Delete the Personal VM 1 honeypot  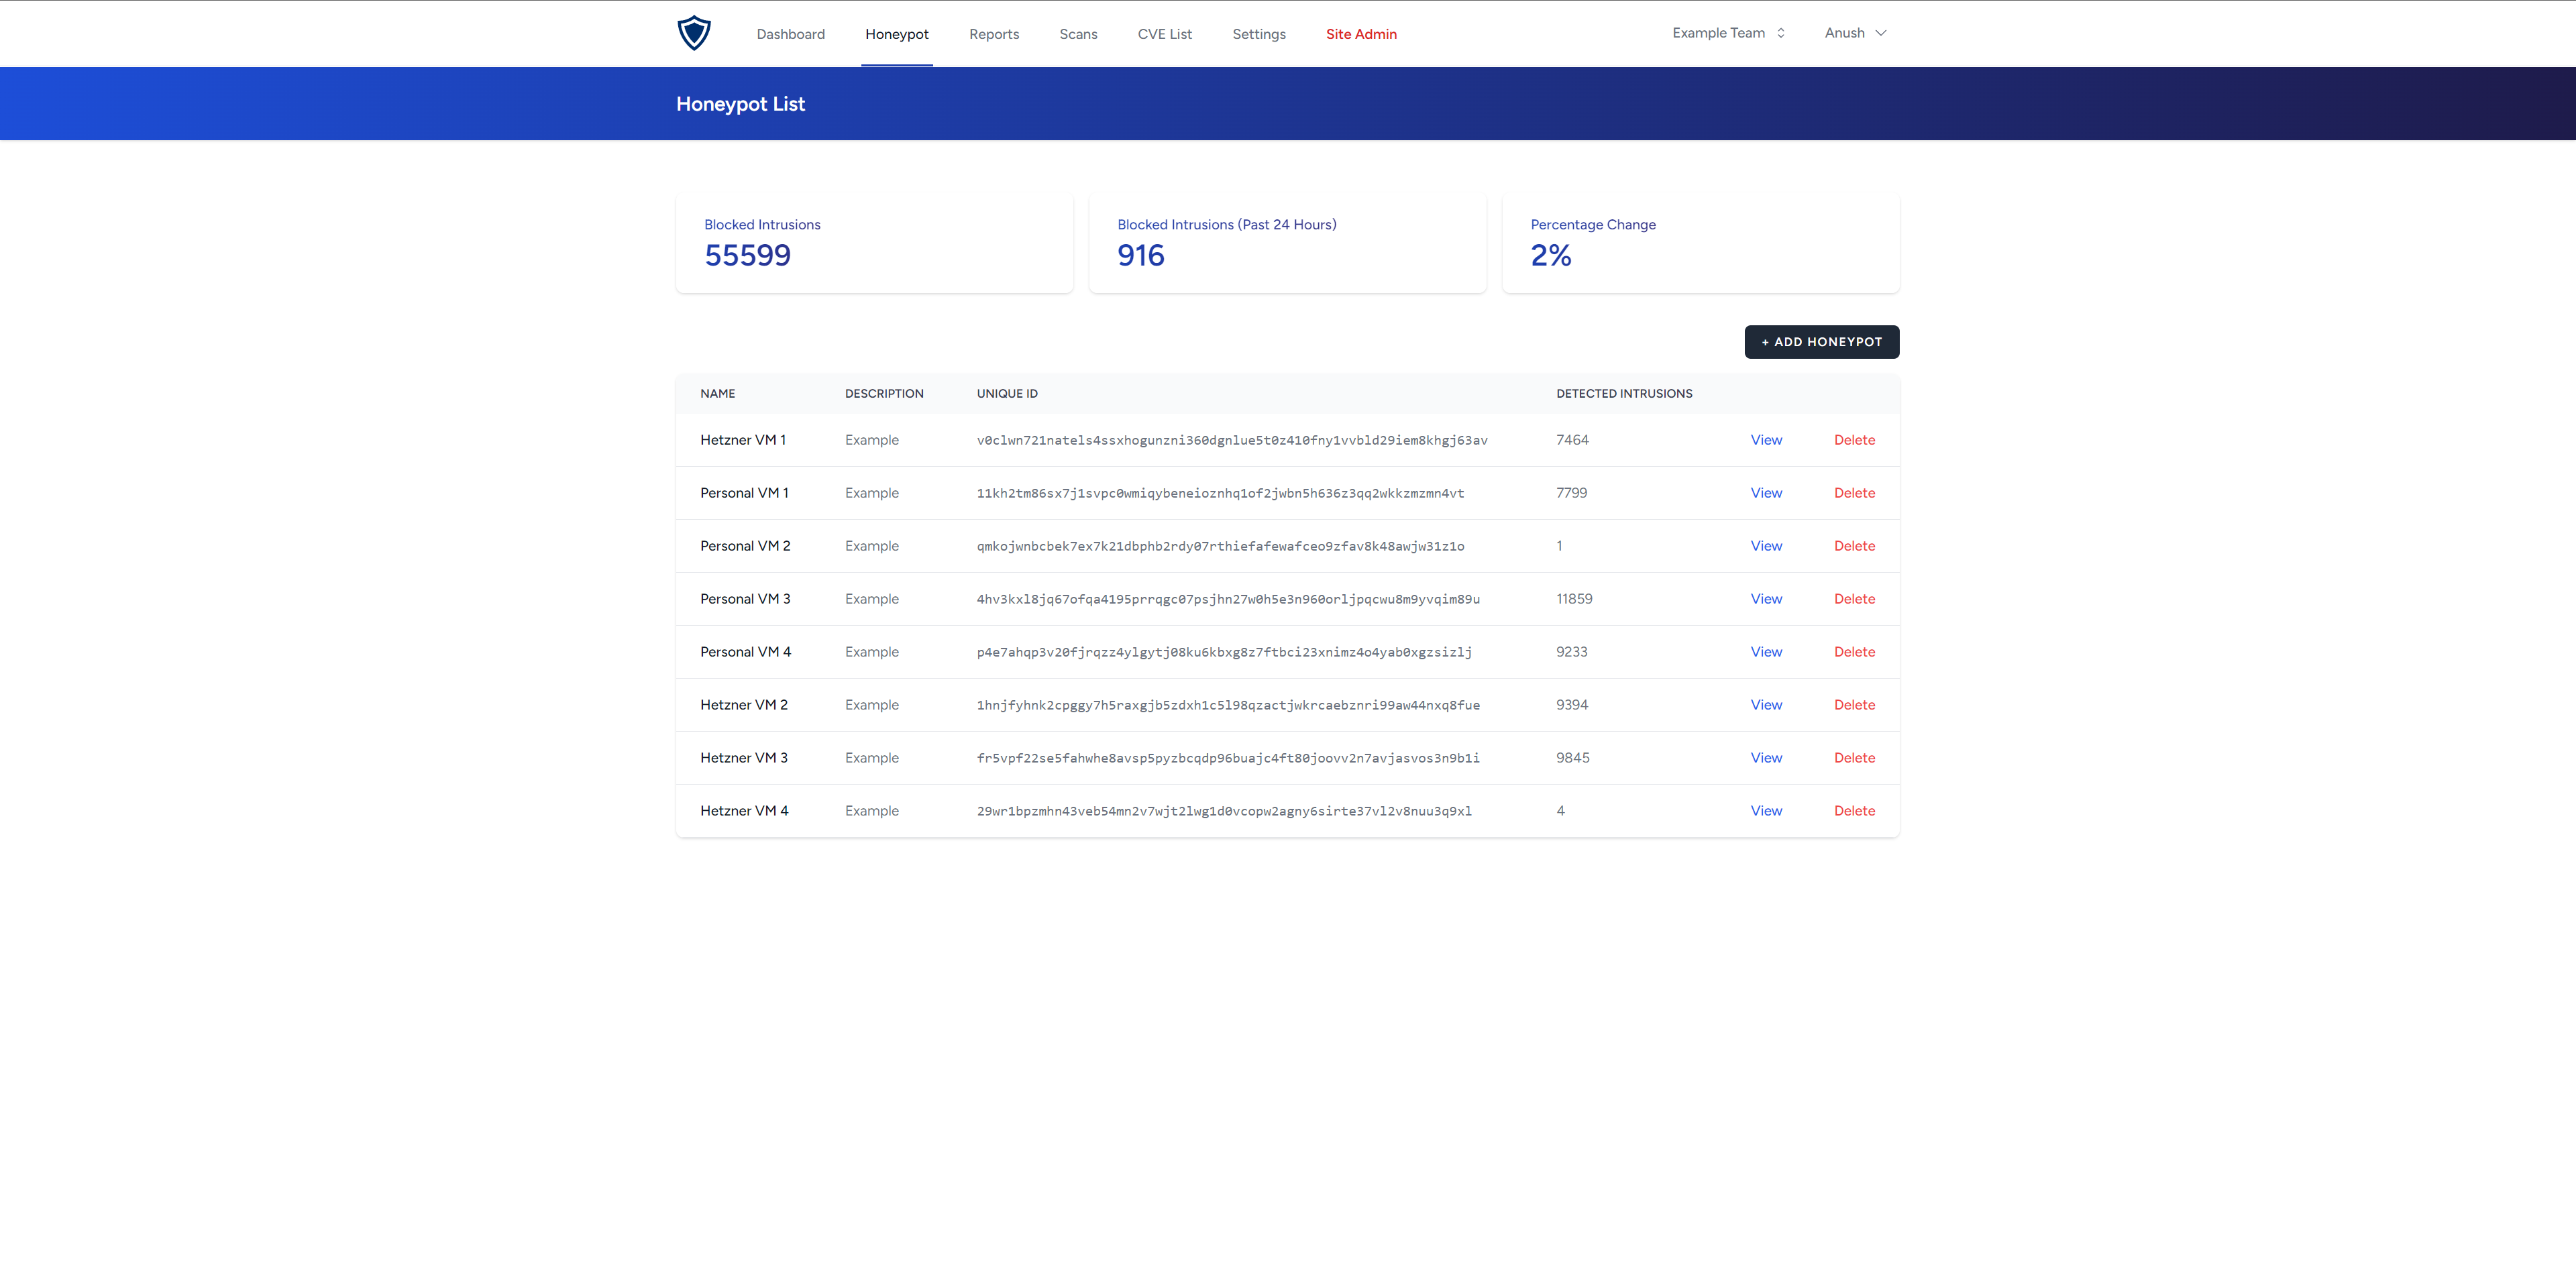pyautogui.click(x=1854, y=493)
